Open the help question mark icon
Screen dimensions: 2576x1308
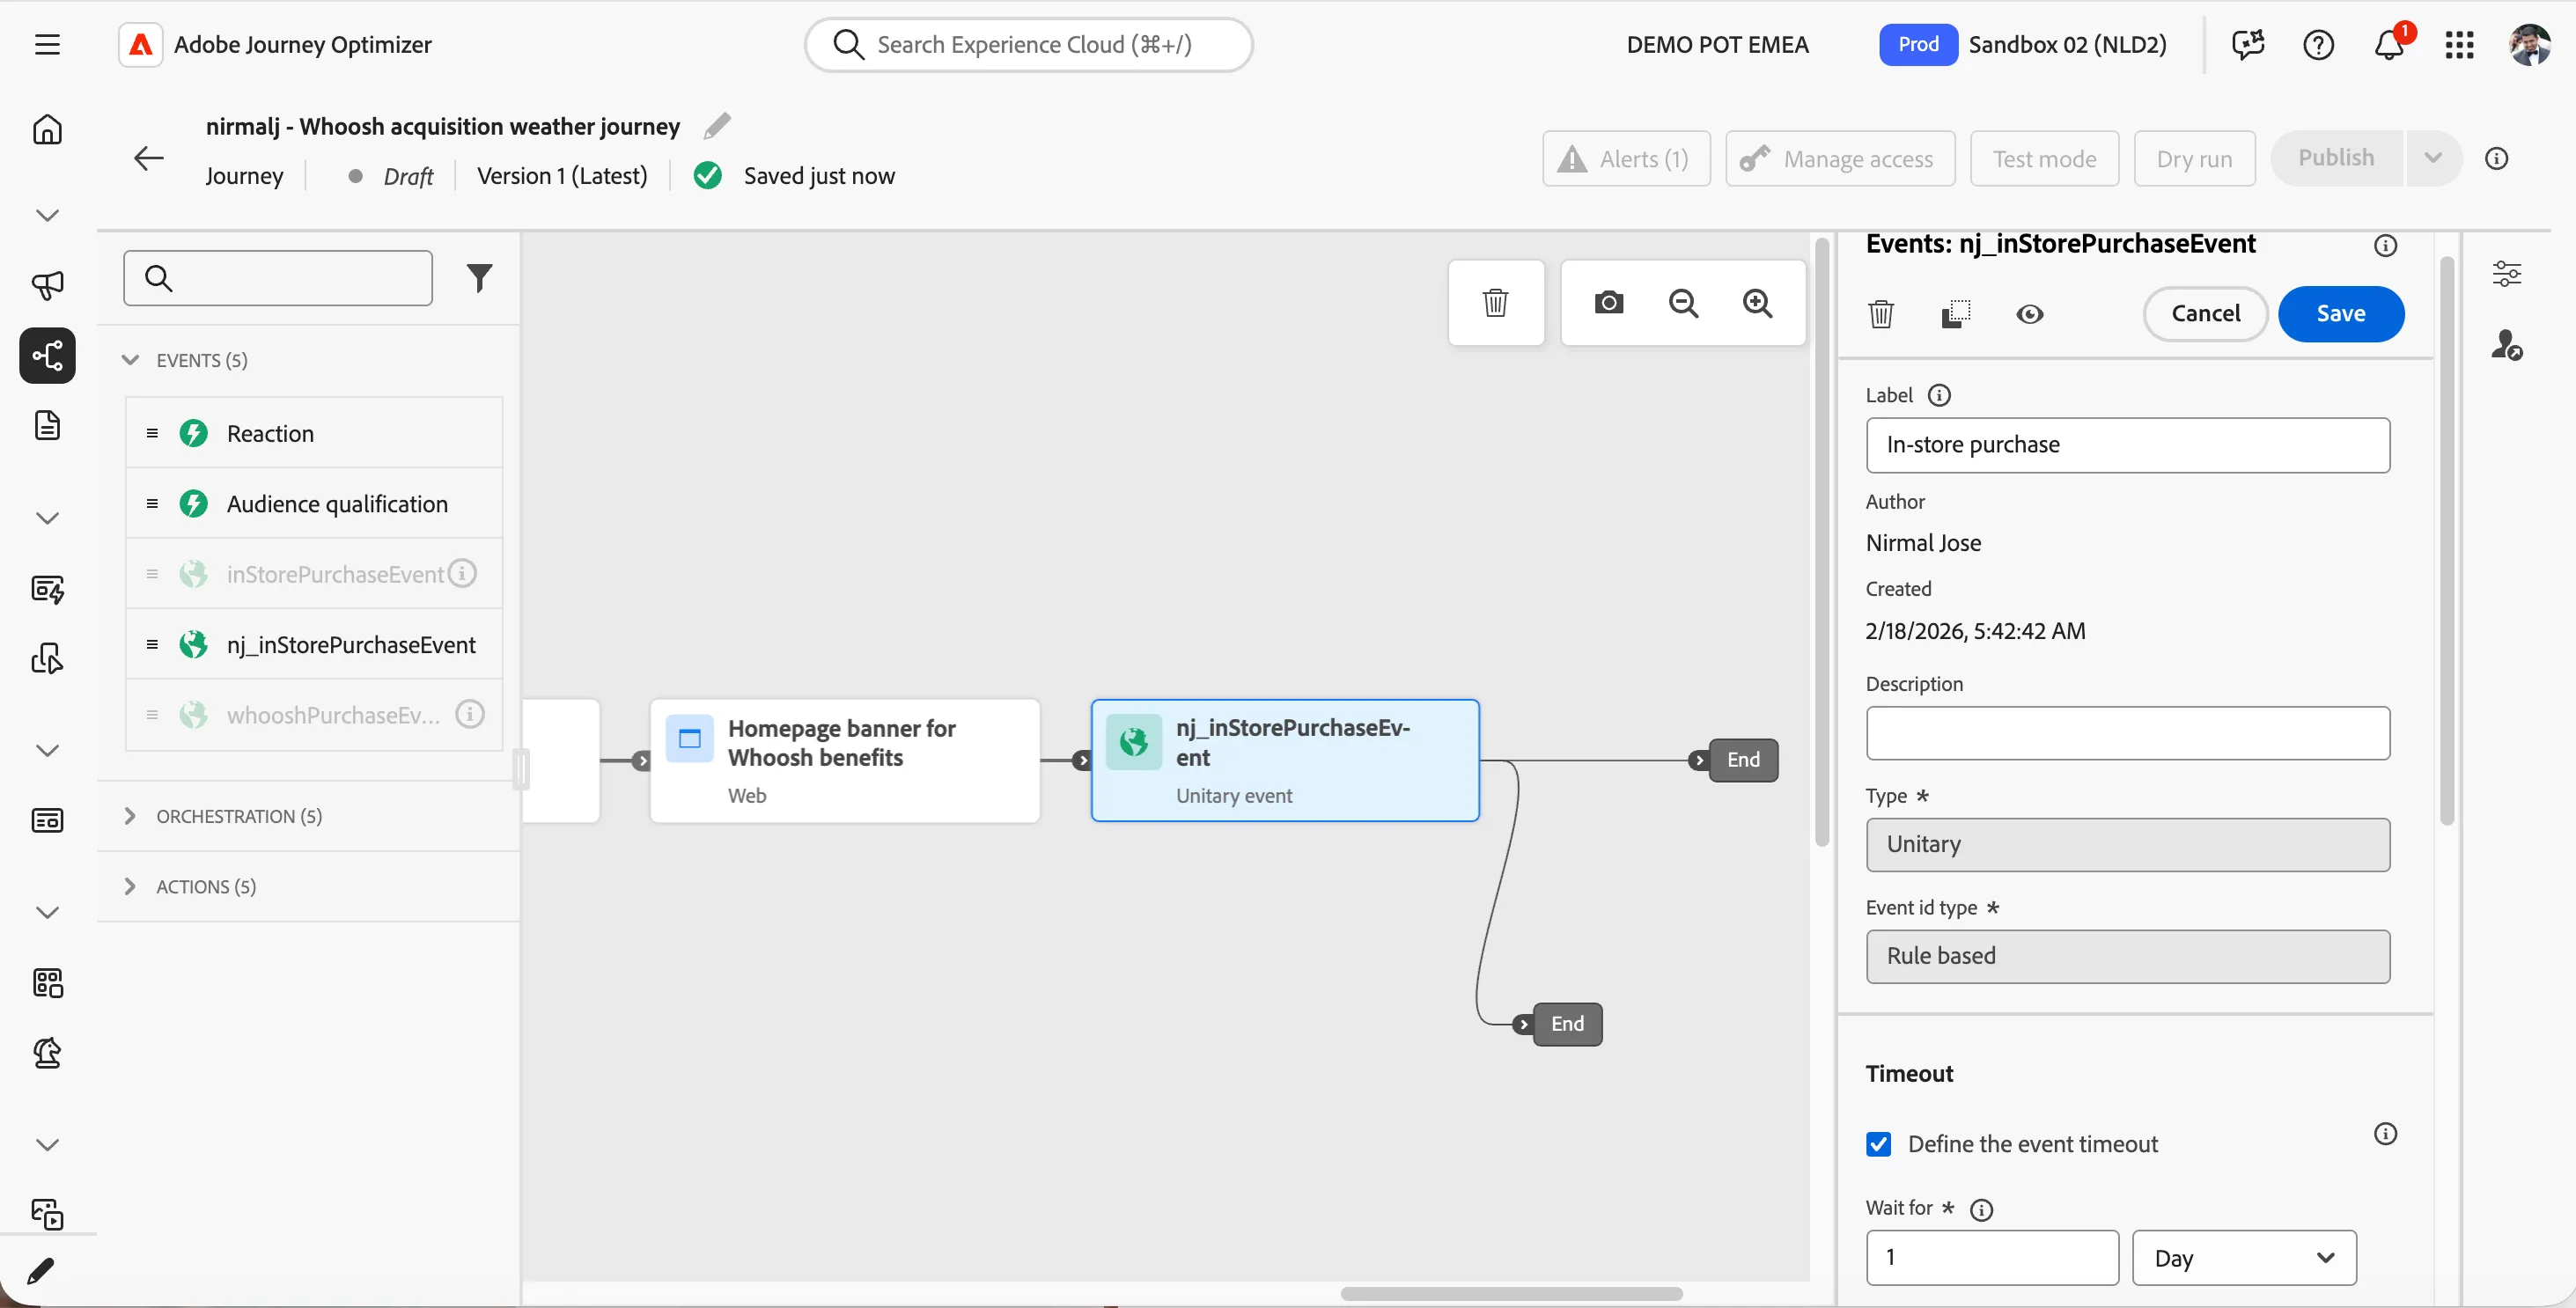point(2317,44)
